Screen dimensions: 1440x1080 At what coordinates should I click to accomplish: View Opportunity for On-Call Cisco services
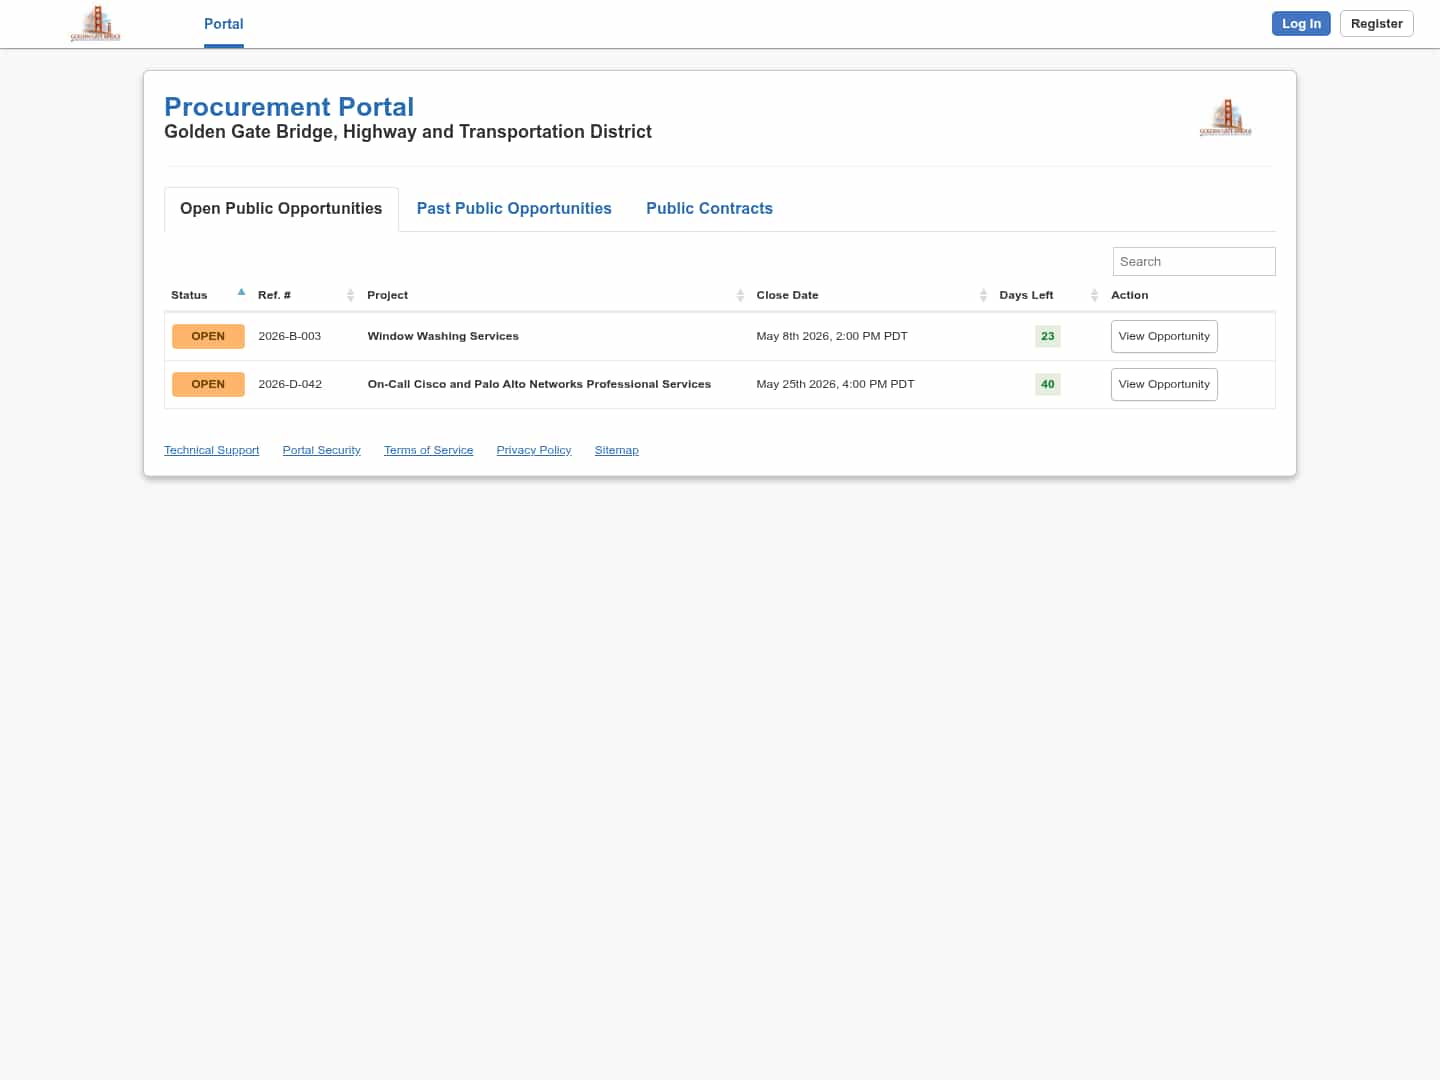(x=1164, y=384)
